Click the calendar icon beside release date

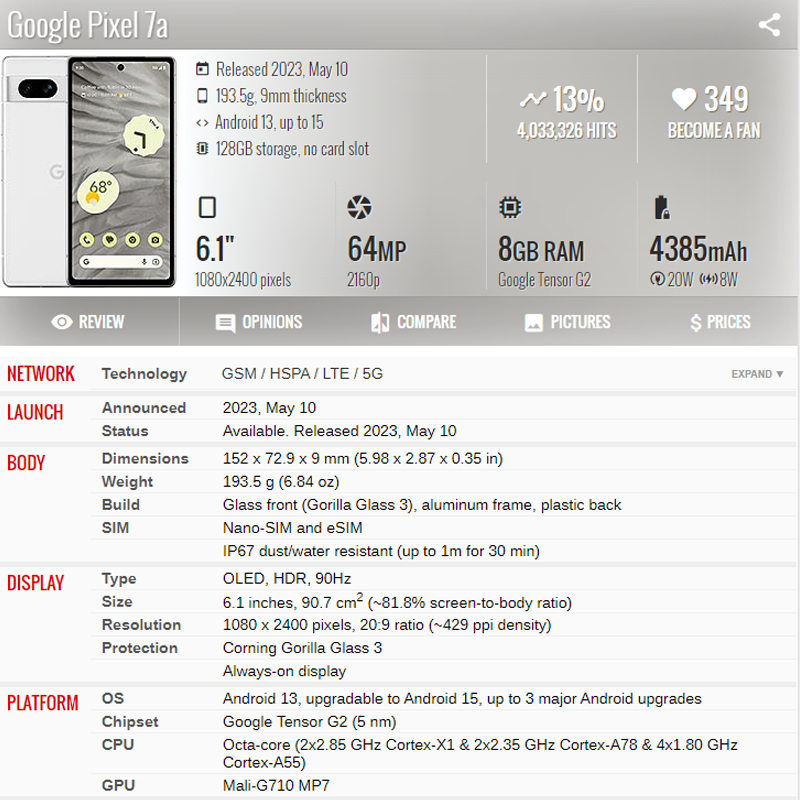(203, 70)
